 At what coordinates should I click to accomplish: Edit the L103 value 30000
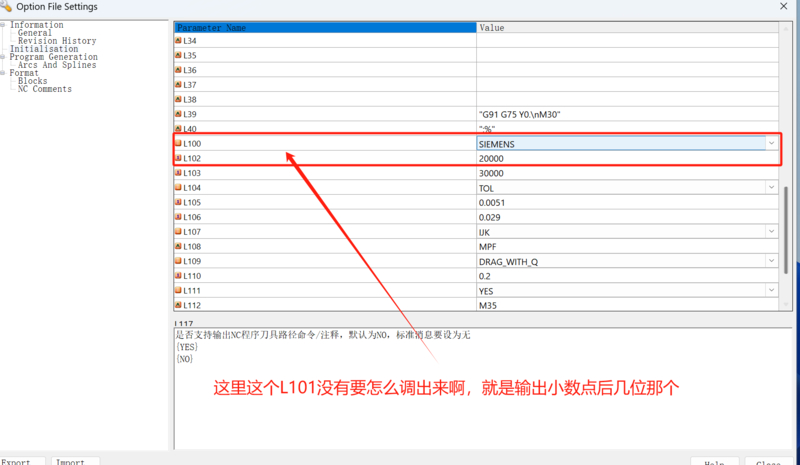pyautogui.click(x=628, y=173)
